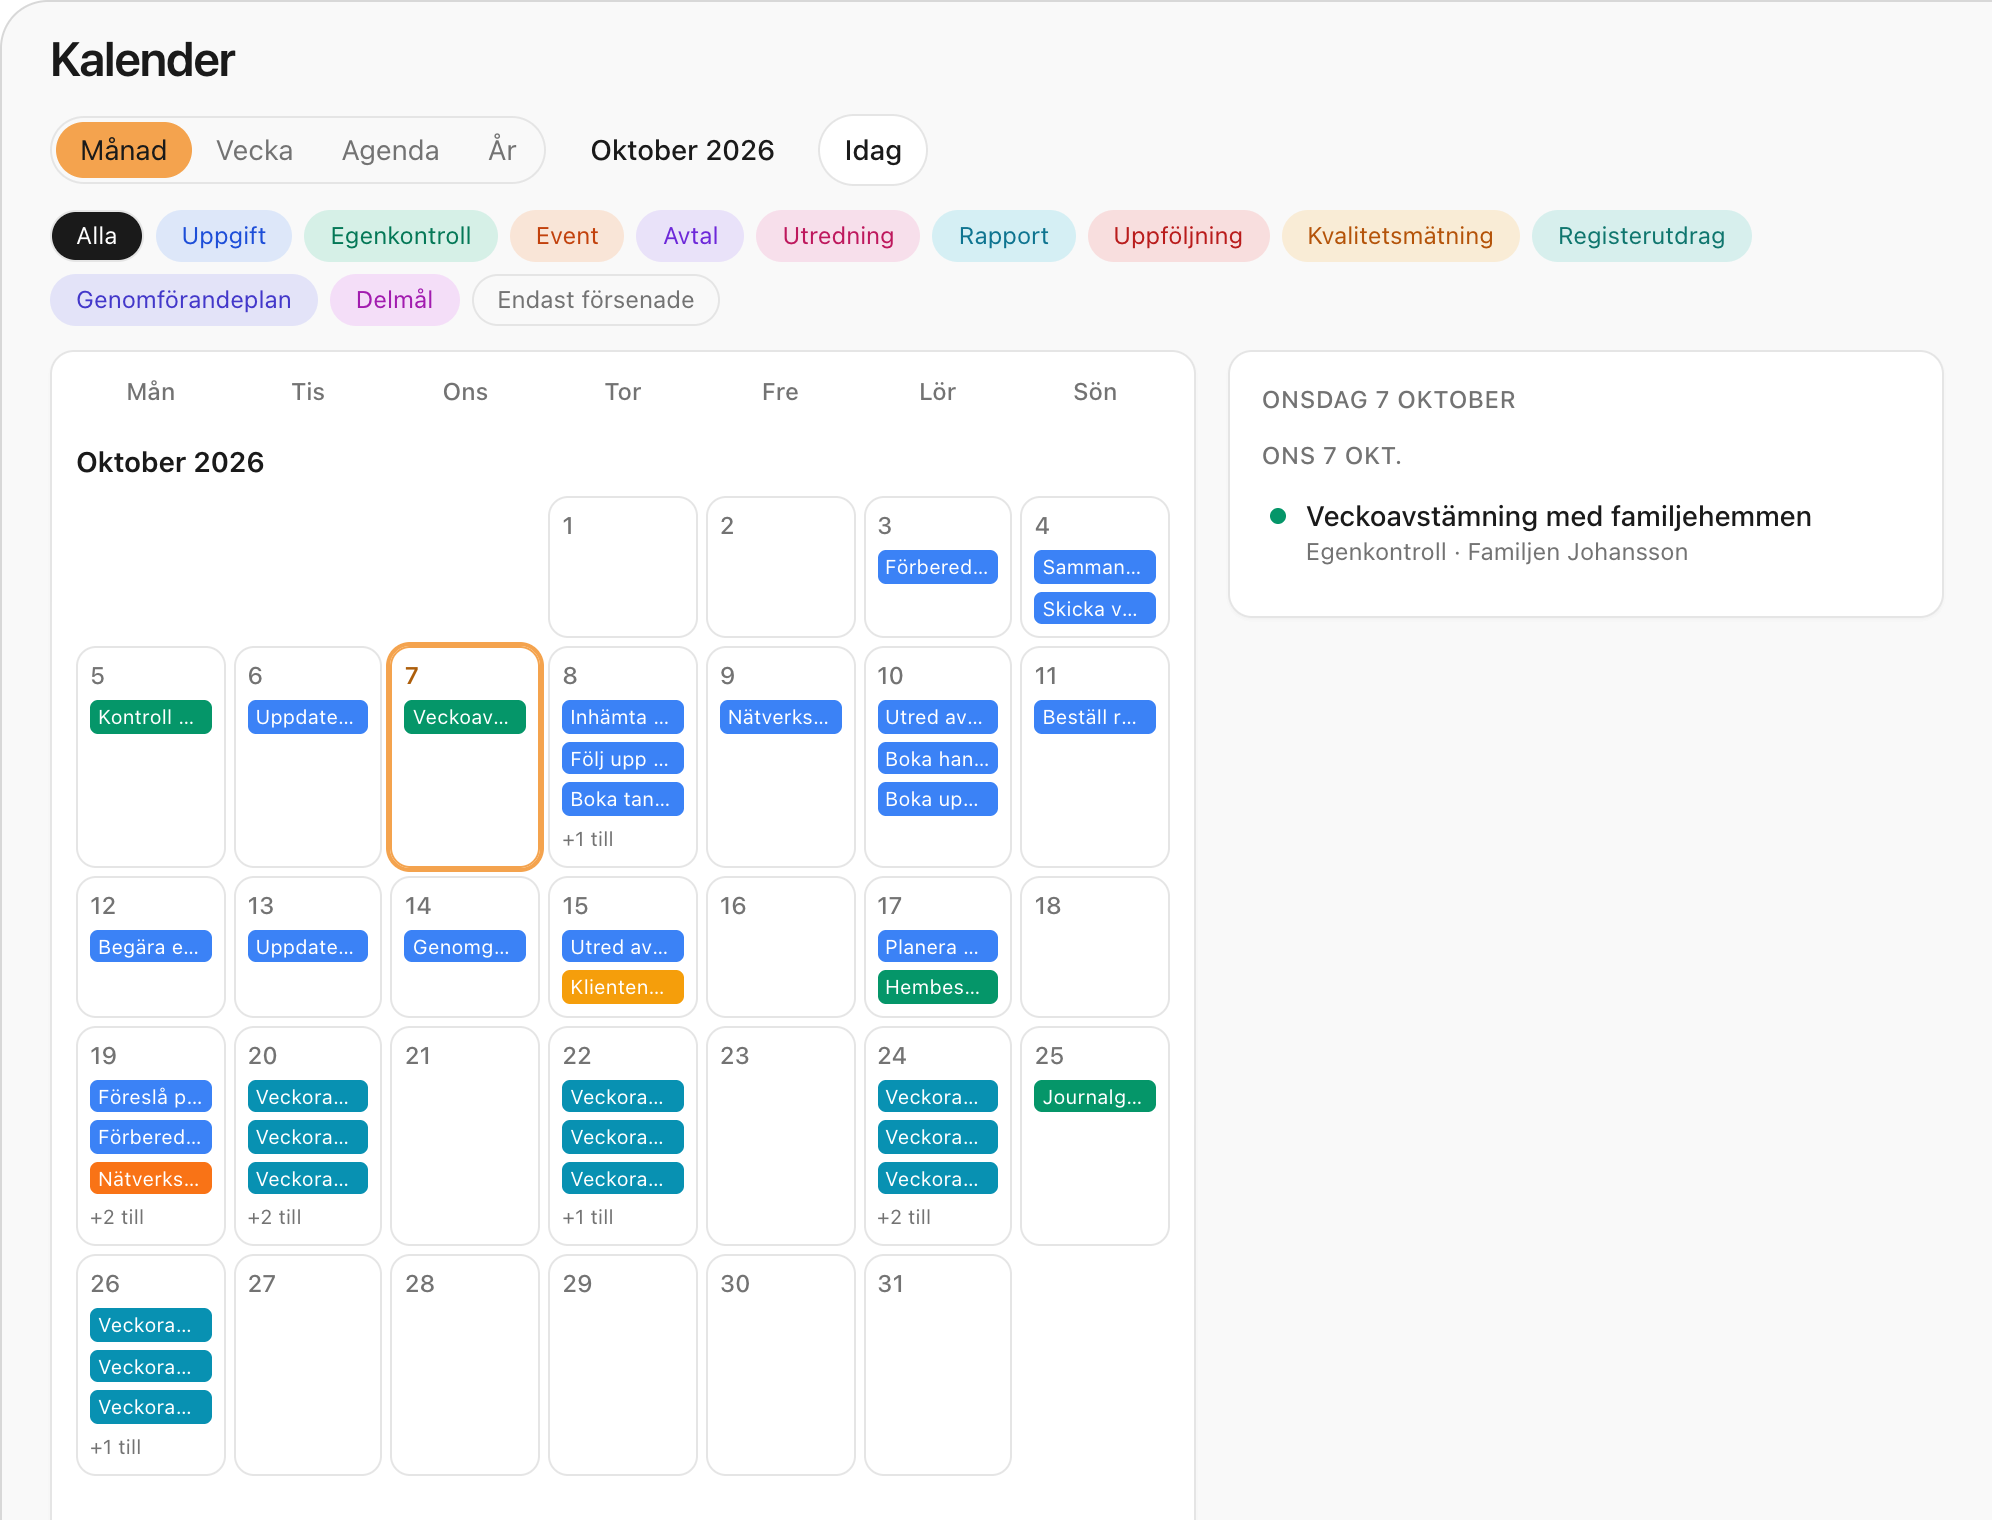The width and height of the screenshot is (1992, 1520).
Task: Open the Klienten... event on October 15
Action: point(623,987)
